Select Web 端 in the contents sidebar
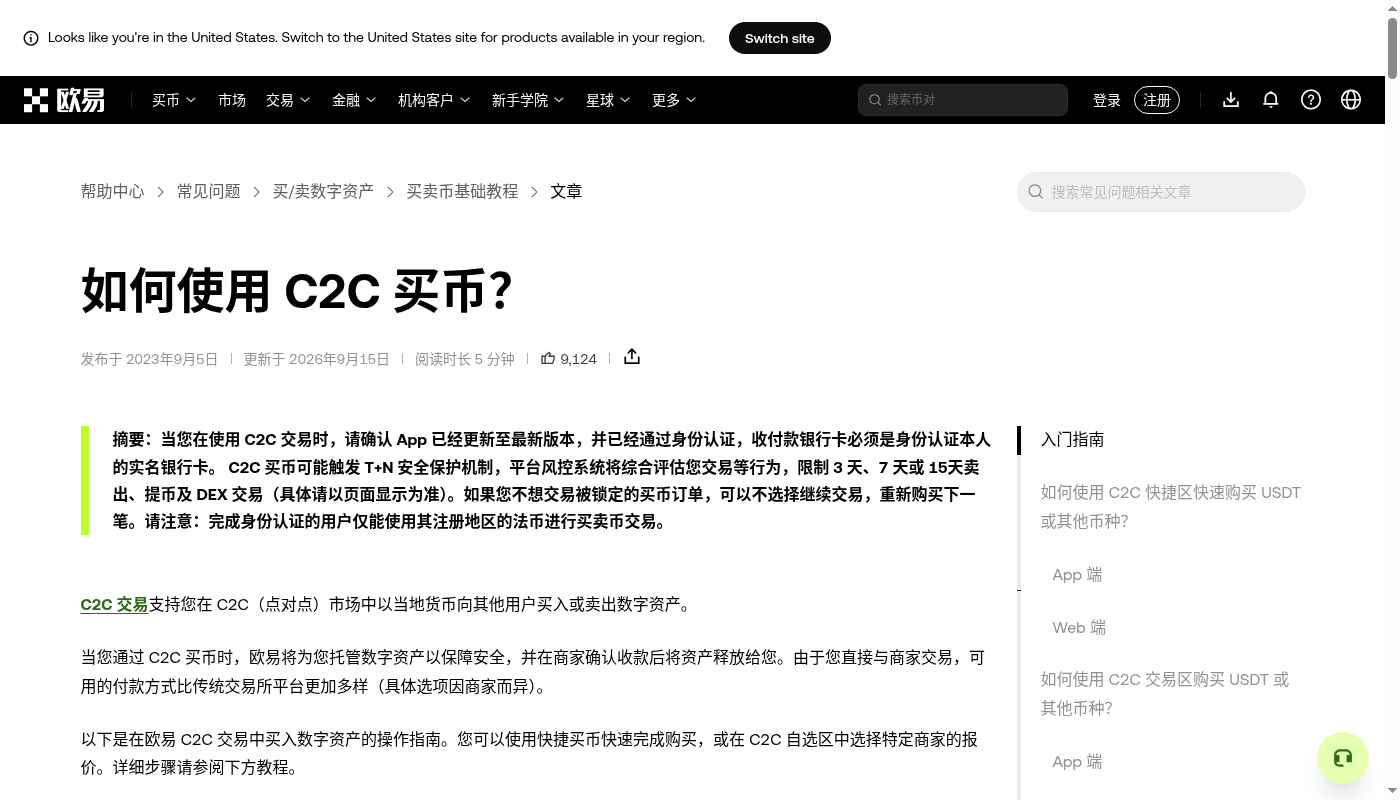1400x800 pixels. pyautogui.click(x=1079, y=627)
